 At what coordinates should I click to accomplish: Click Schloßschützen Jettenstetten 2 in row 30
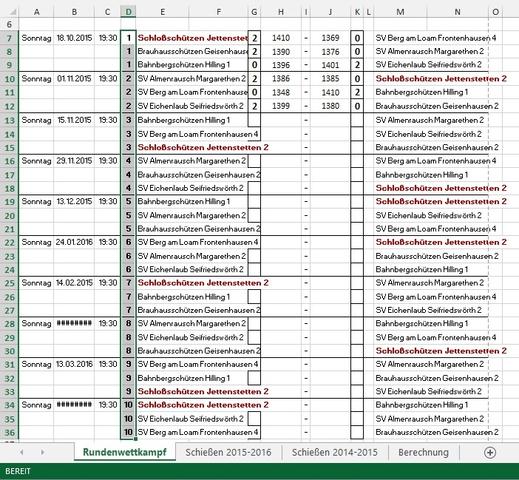(441, 351)
